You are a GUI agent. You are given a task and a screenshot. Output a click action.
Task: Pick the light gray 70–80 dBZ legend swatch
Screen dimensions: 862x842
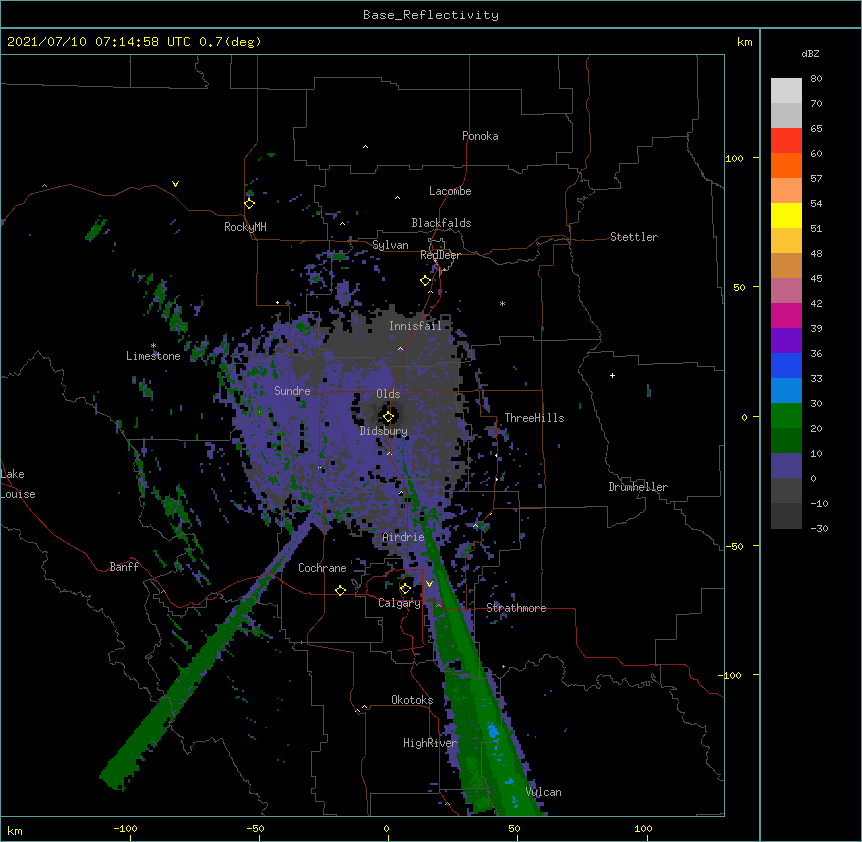[786, 91]
